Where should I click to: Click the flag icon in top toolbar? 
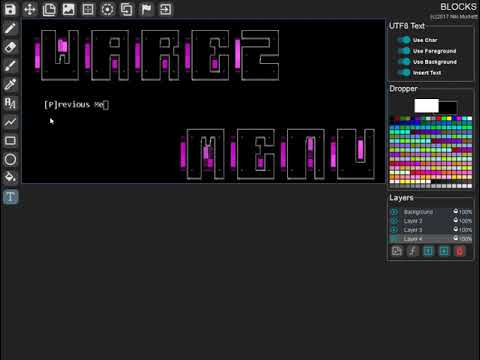click(146, 9)
